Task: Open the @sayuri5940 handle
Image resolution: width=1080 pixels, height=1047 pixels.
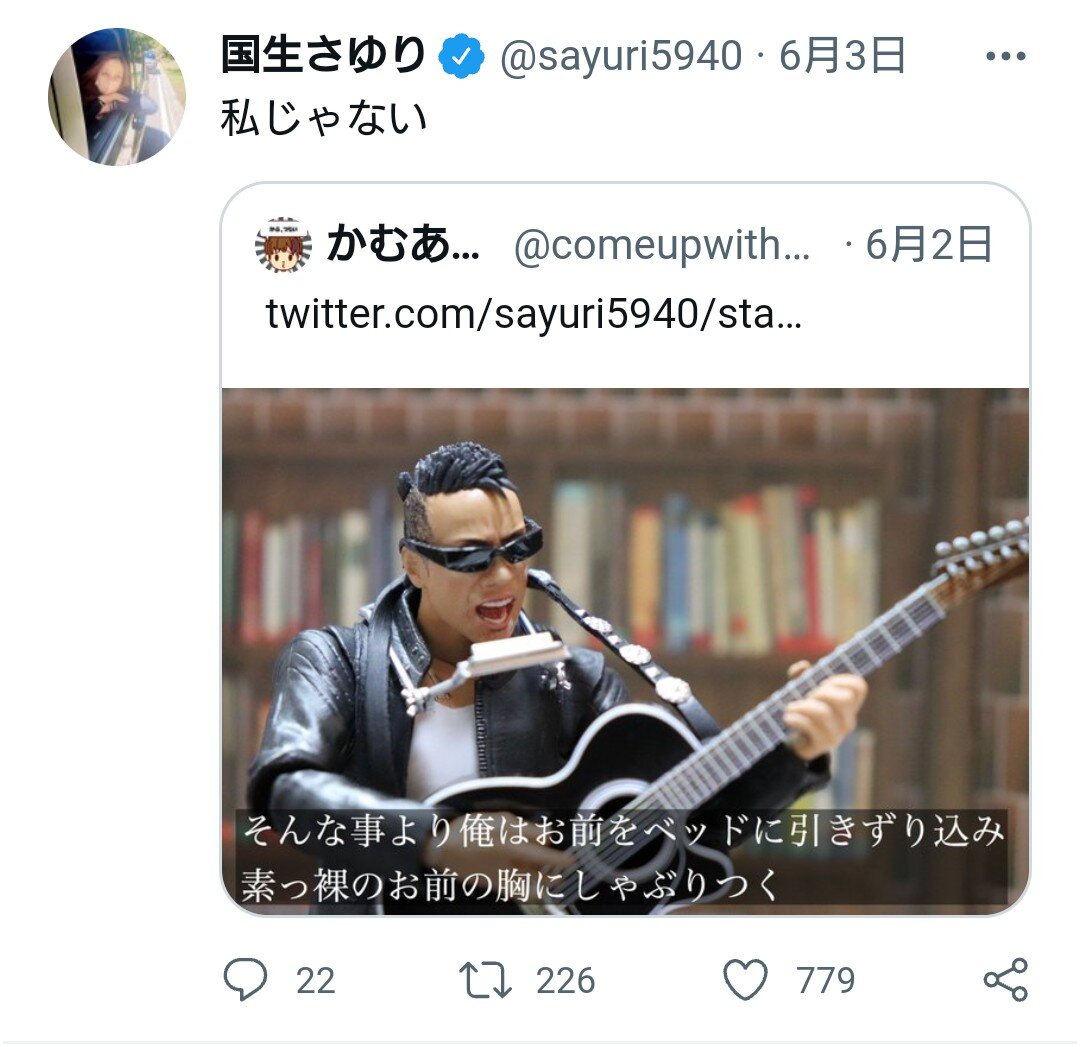Action: tap(621, 56)
